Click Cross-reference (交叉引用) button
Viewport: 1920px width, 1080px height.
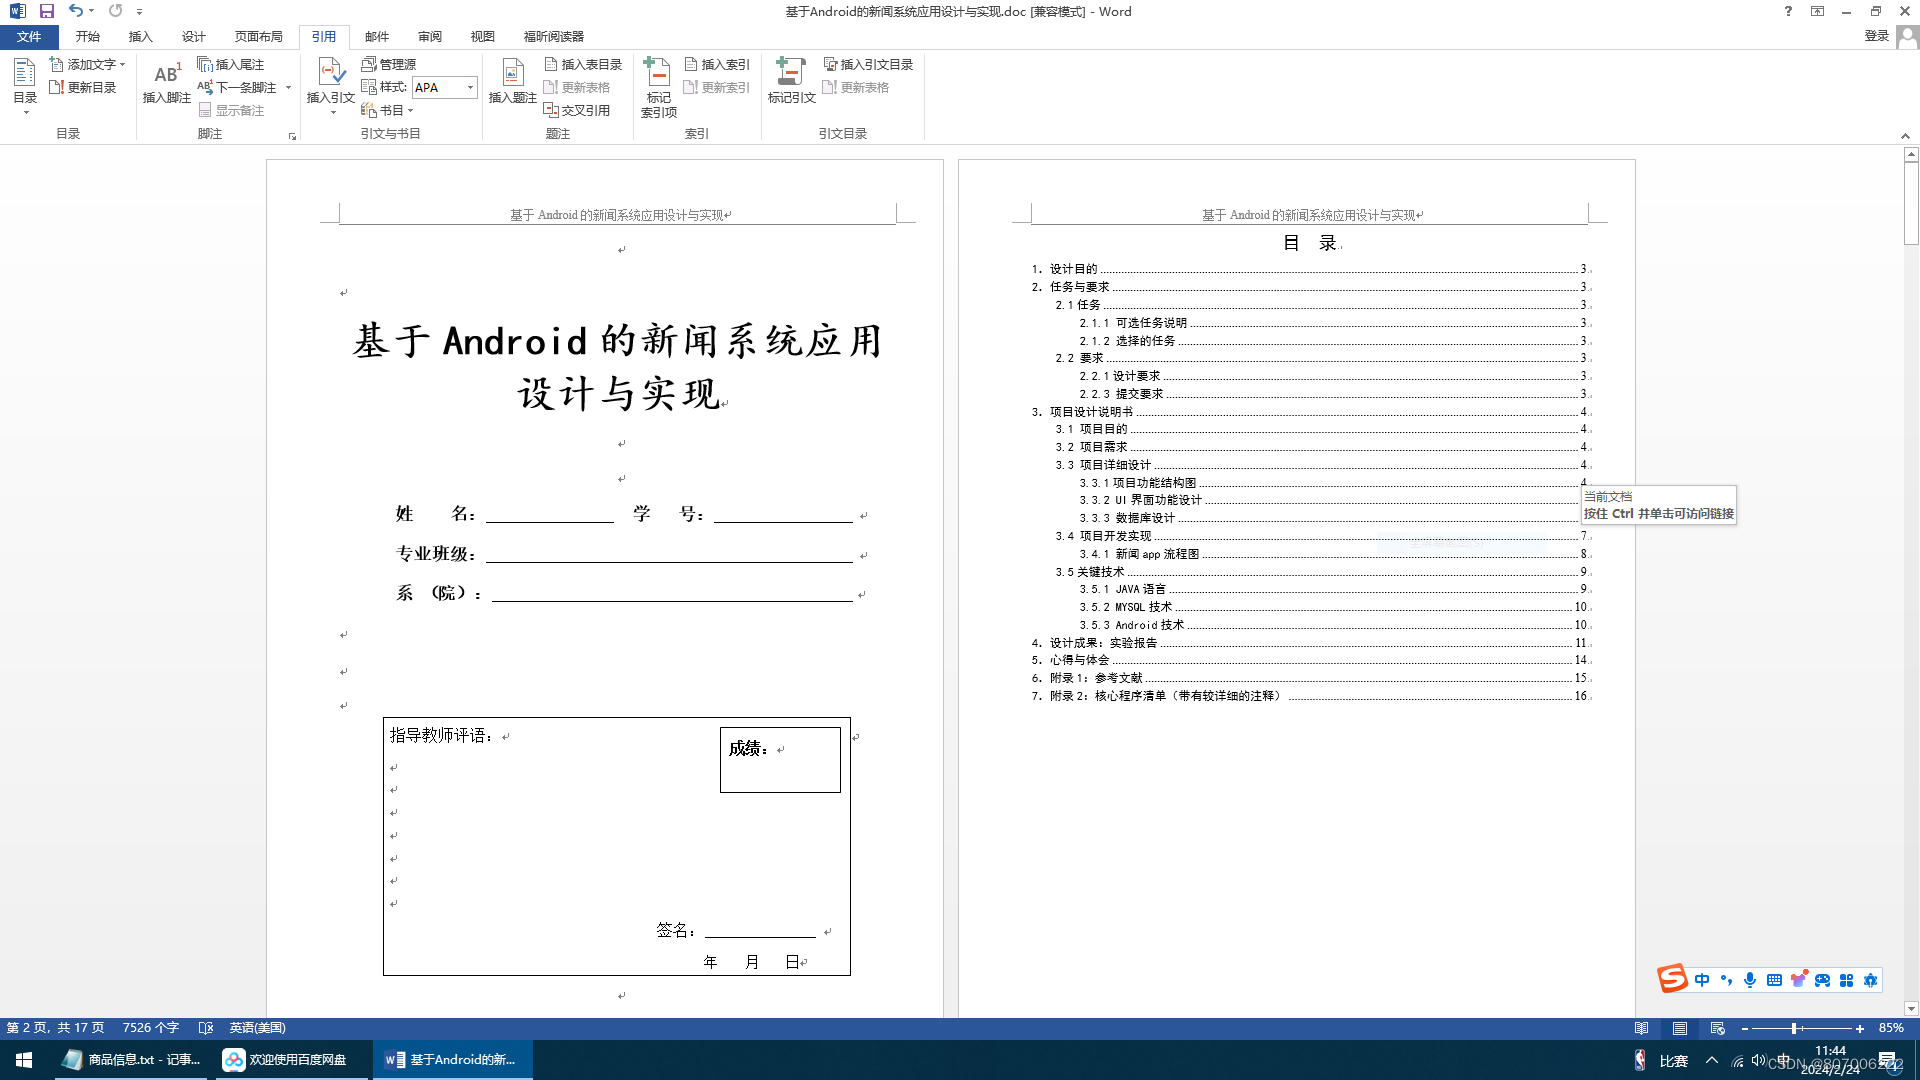coord(578,110)
